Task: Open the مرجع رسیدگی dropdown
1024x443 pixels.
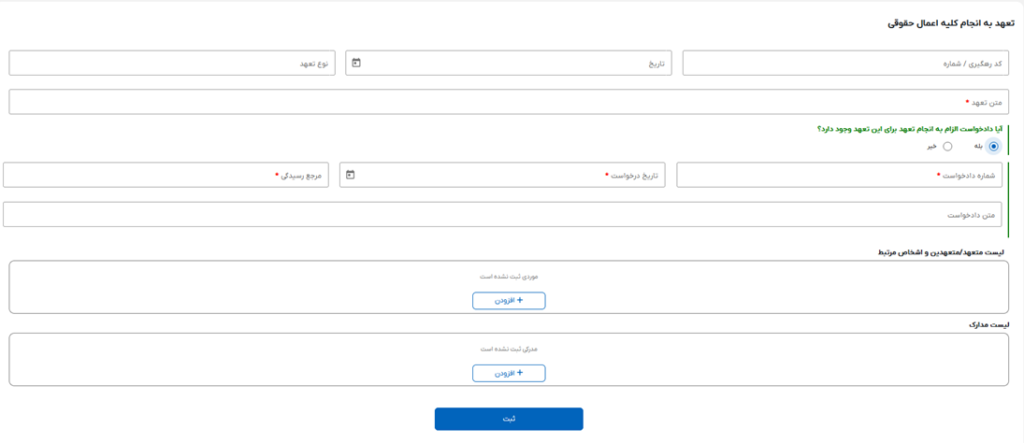Action: coord(166,175)
